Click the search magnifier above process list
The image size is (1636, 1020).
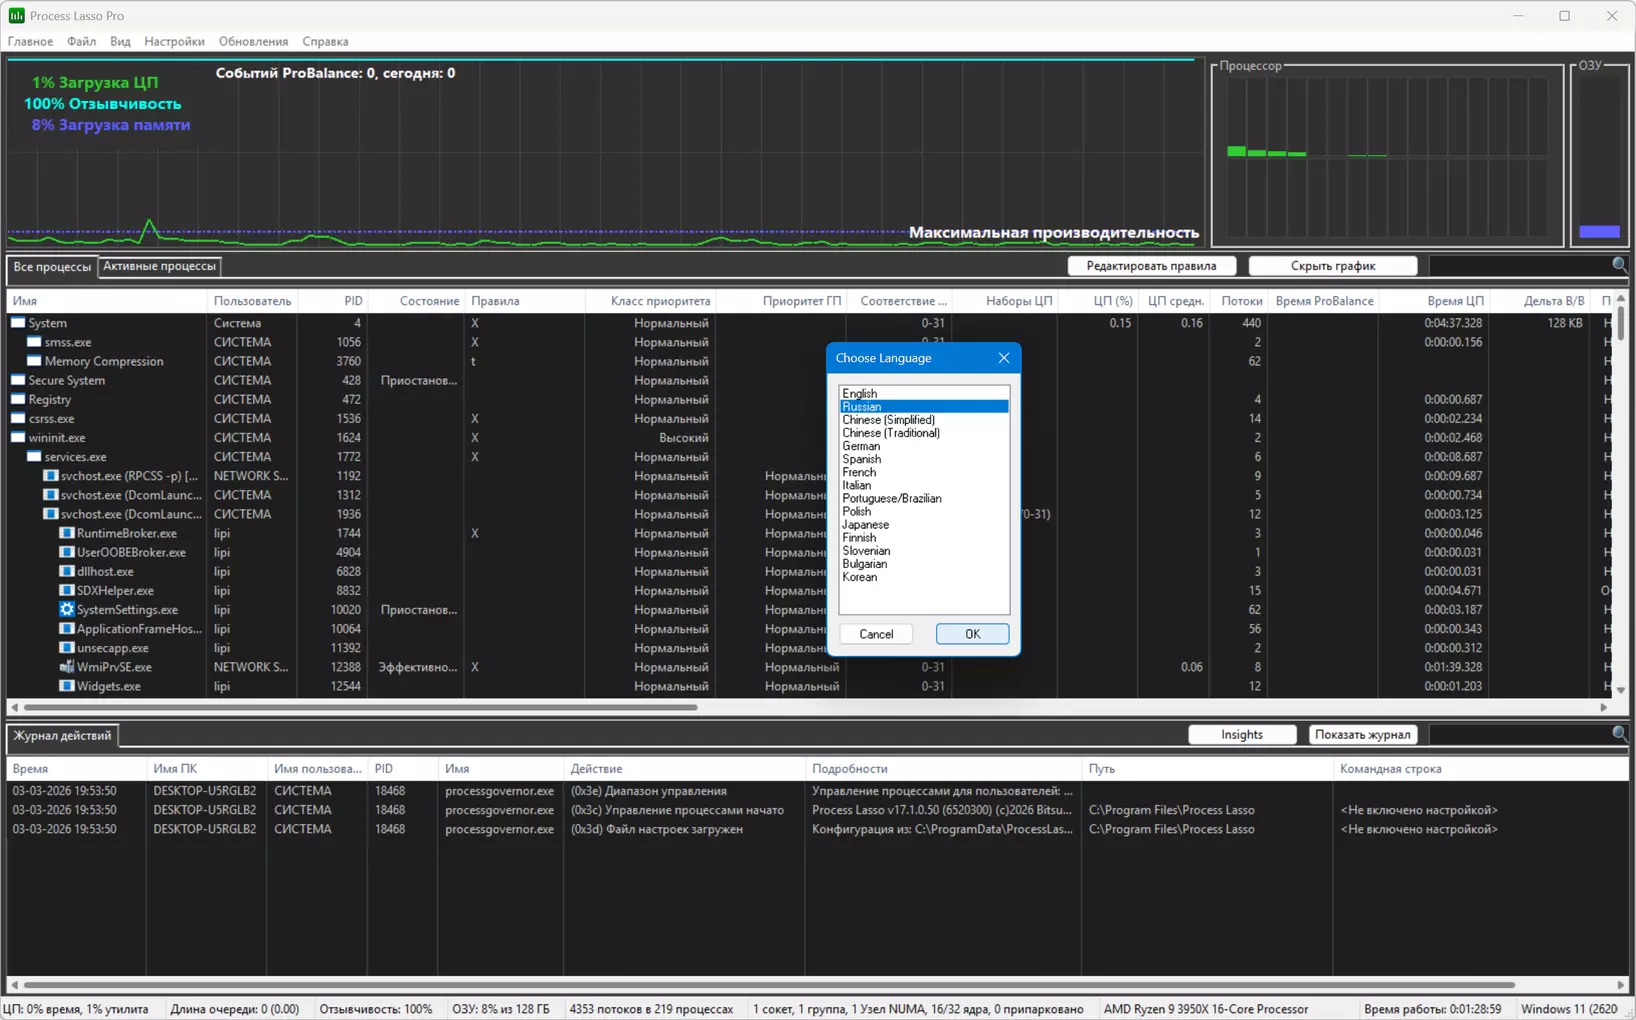(x=1619, y=265)
